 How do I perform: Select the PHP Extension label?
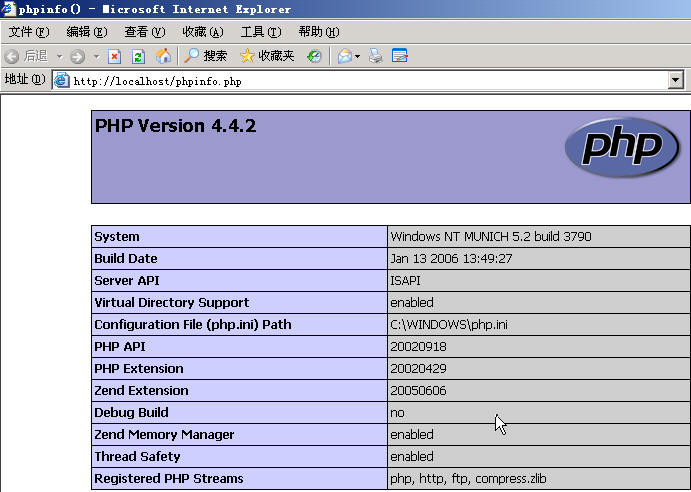pyautogui.click(x=139, y=369)
